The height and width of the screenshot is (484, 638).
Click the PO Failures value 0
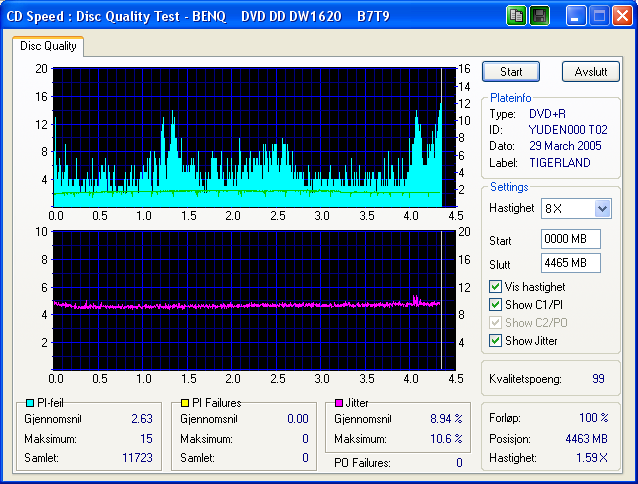tap(459, 462)
